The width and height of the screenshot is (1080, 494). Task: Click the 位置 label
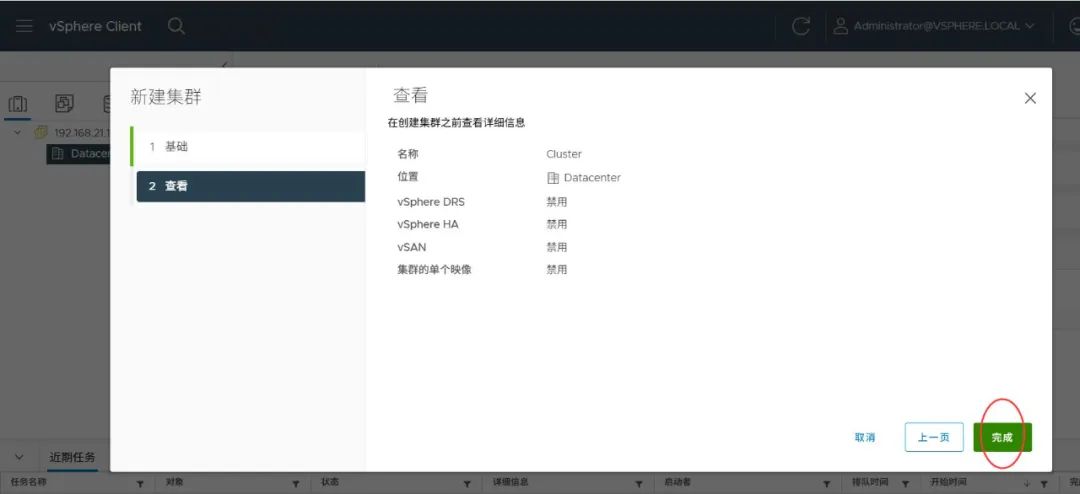(407, 176)
